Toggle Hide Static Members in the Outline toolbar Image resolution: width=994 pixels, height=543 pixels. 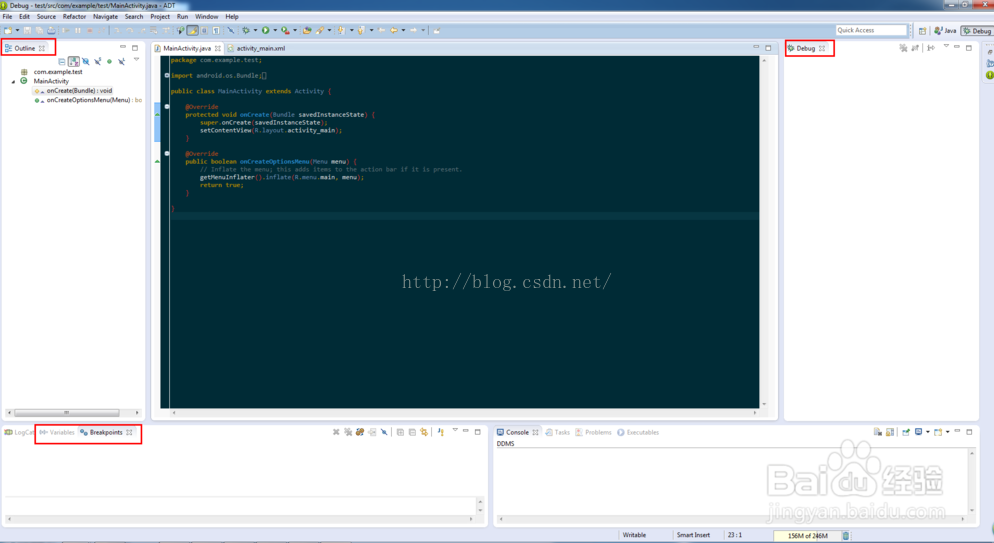[x=98, y=61]
